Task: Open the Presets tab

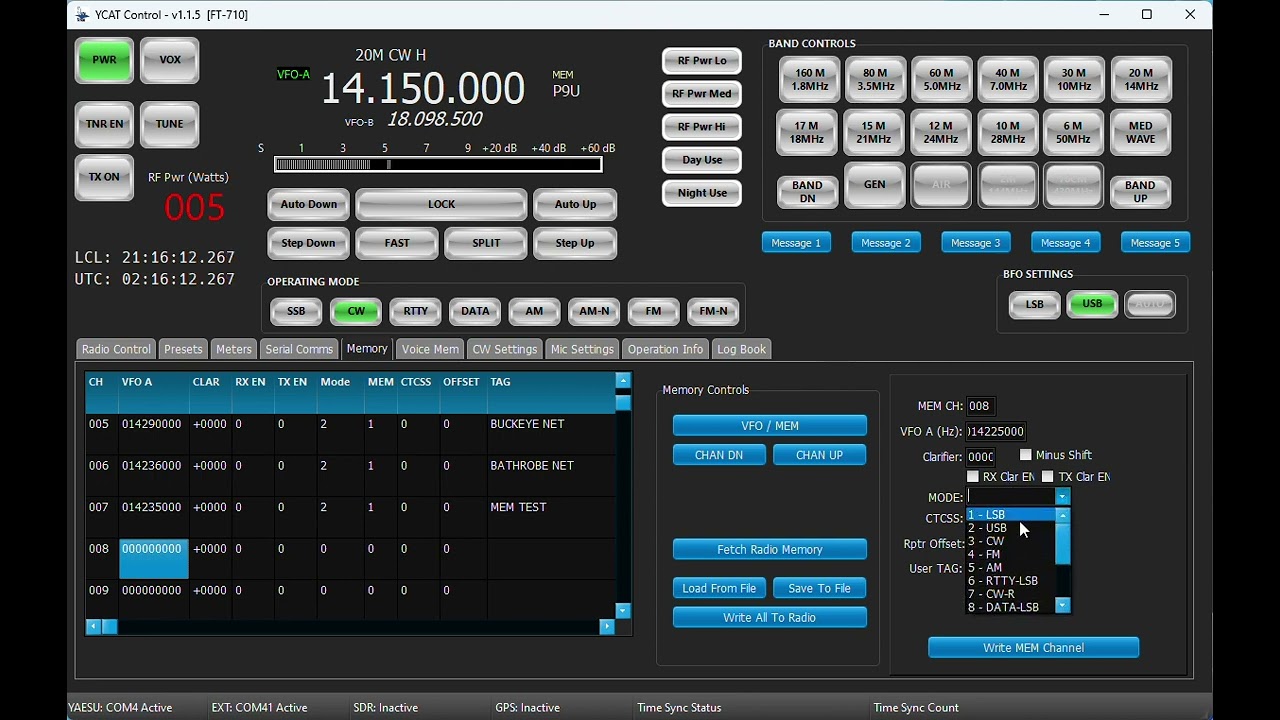Action: (183, 349)
